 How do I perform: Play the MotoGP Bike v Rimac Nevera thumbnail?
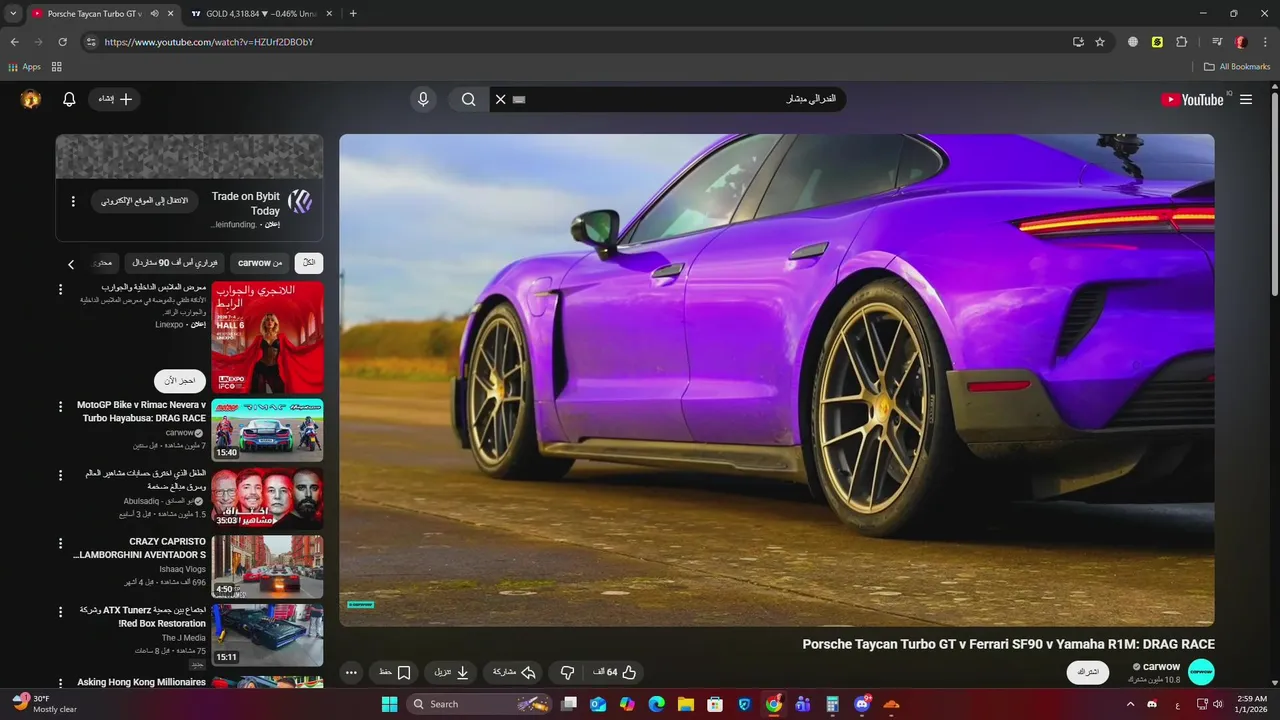pos(267,430)
